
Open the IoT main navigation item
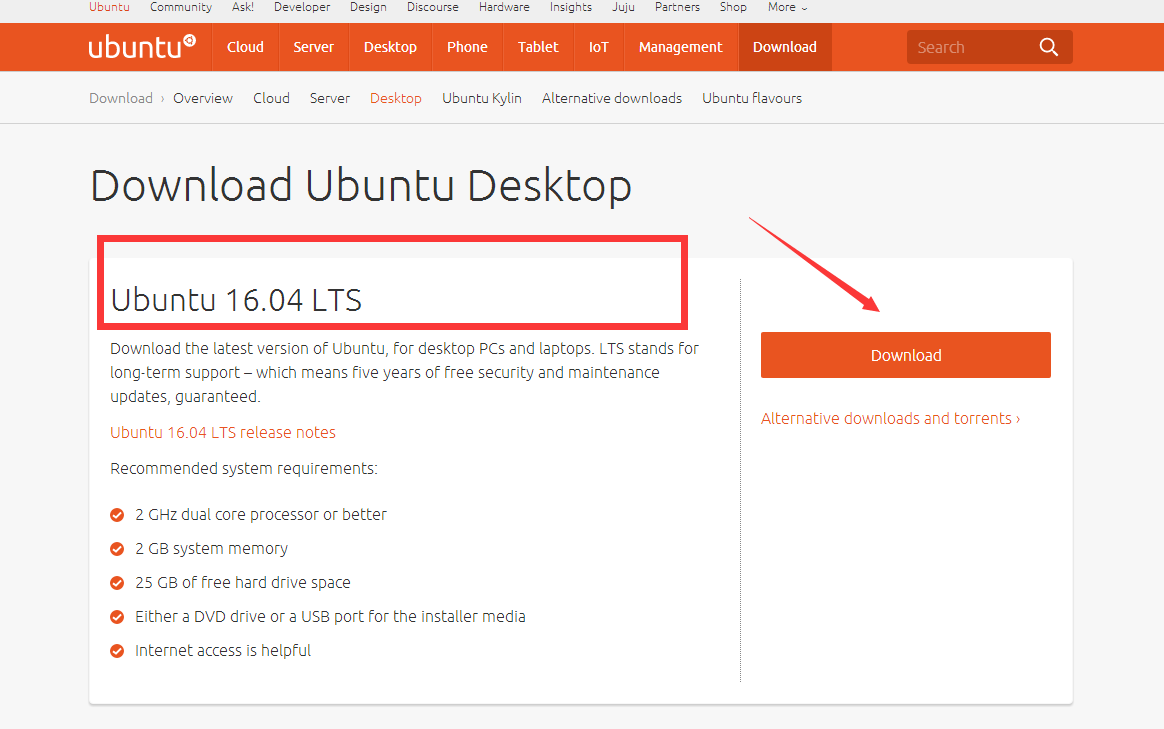[x=598, y=47]
